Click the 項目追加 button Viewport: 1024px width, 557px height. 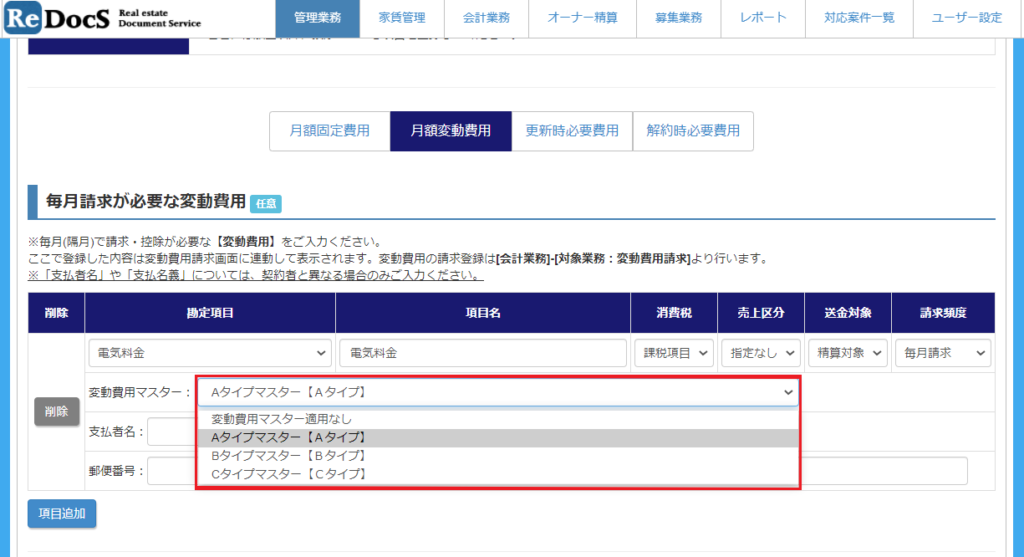click(x=62, y=513)
